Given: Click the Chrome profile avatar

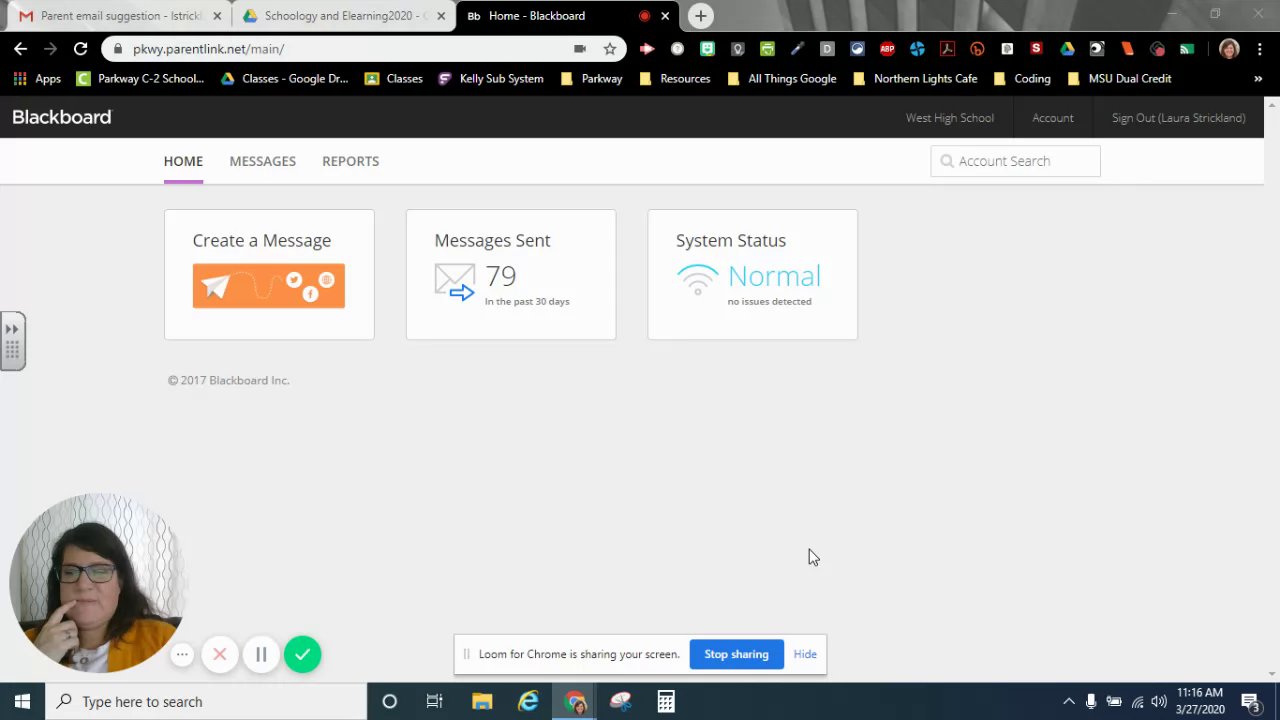Looking at the screenshot, I should coord(1229,48).
